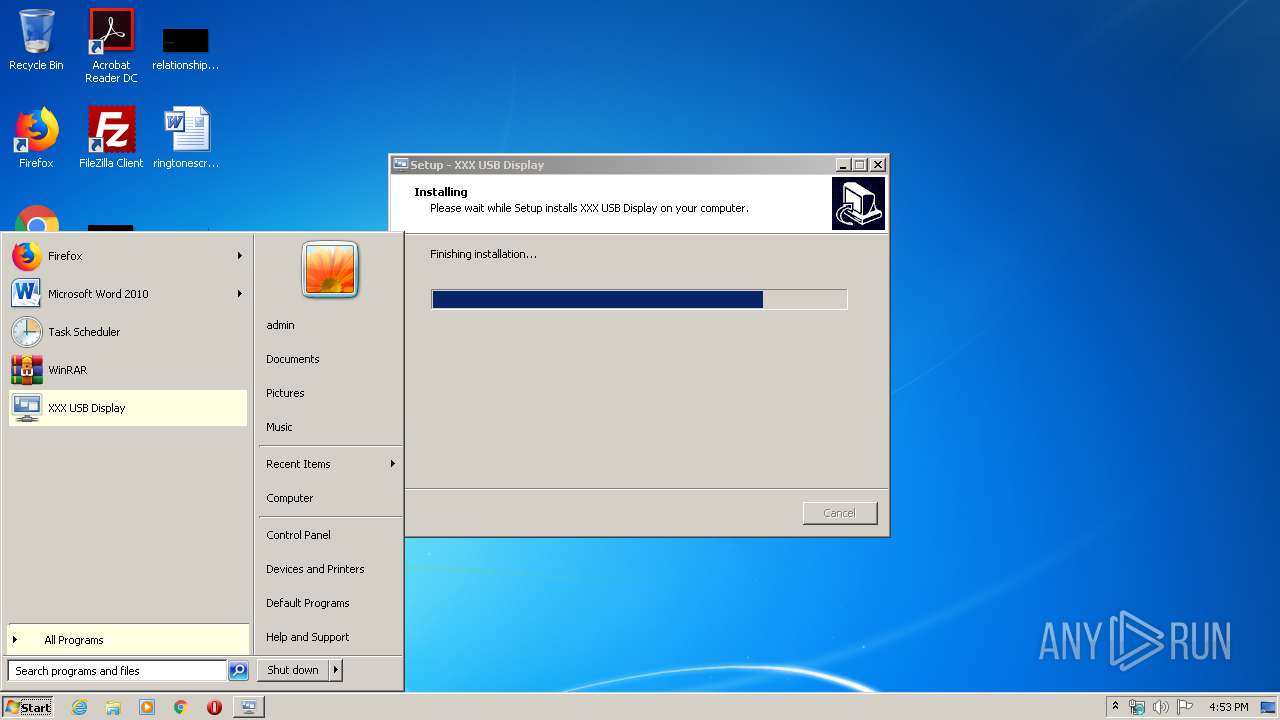Open Help and Support
1280x720 pixels.
pyautogui.click(x=330, y=637)
